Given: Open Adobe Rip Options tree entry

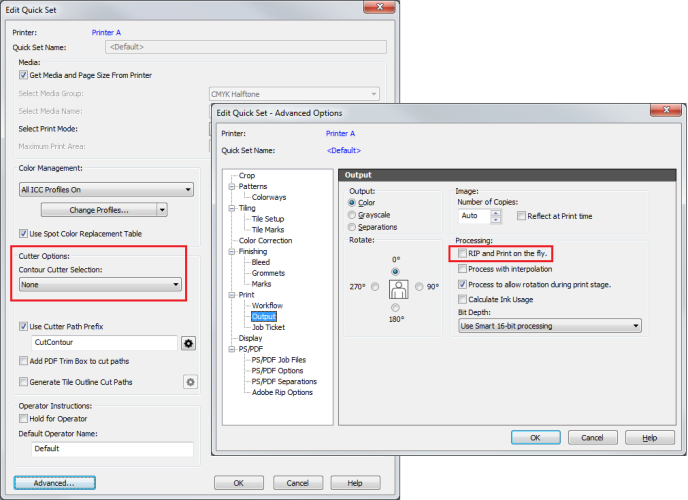Looking at the screenshot, I should pos(284,392).
